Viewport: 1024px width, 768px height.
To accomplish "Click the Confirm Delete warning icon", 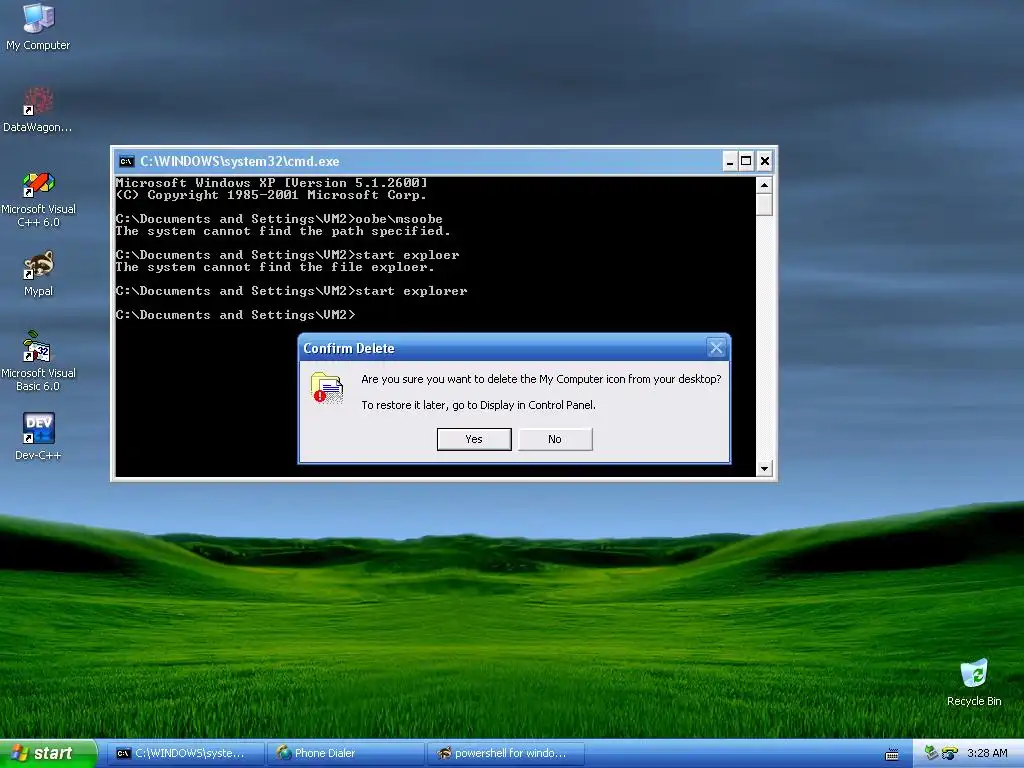I will point(327,387).
